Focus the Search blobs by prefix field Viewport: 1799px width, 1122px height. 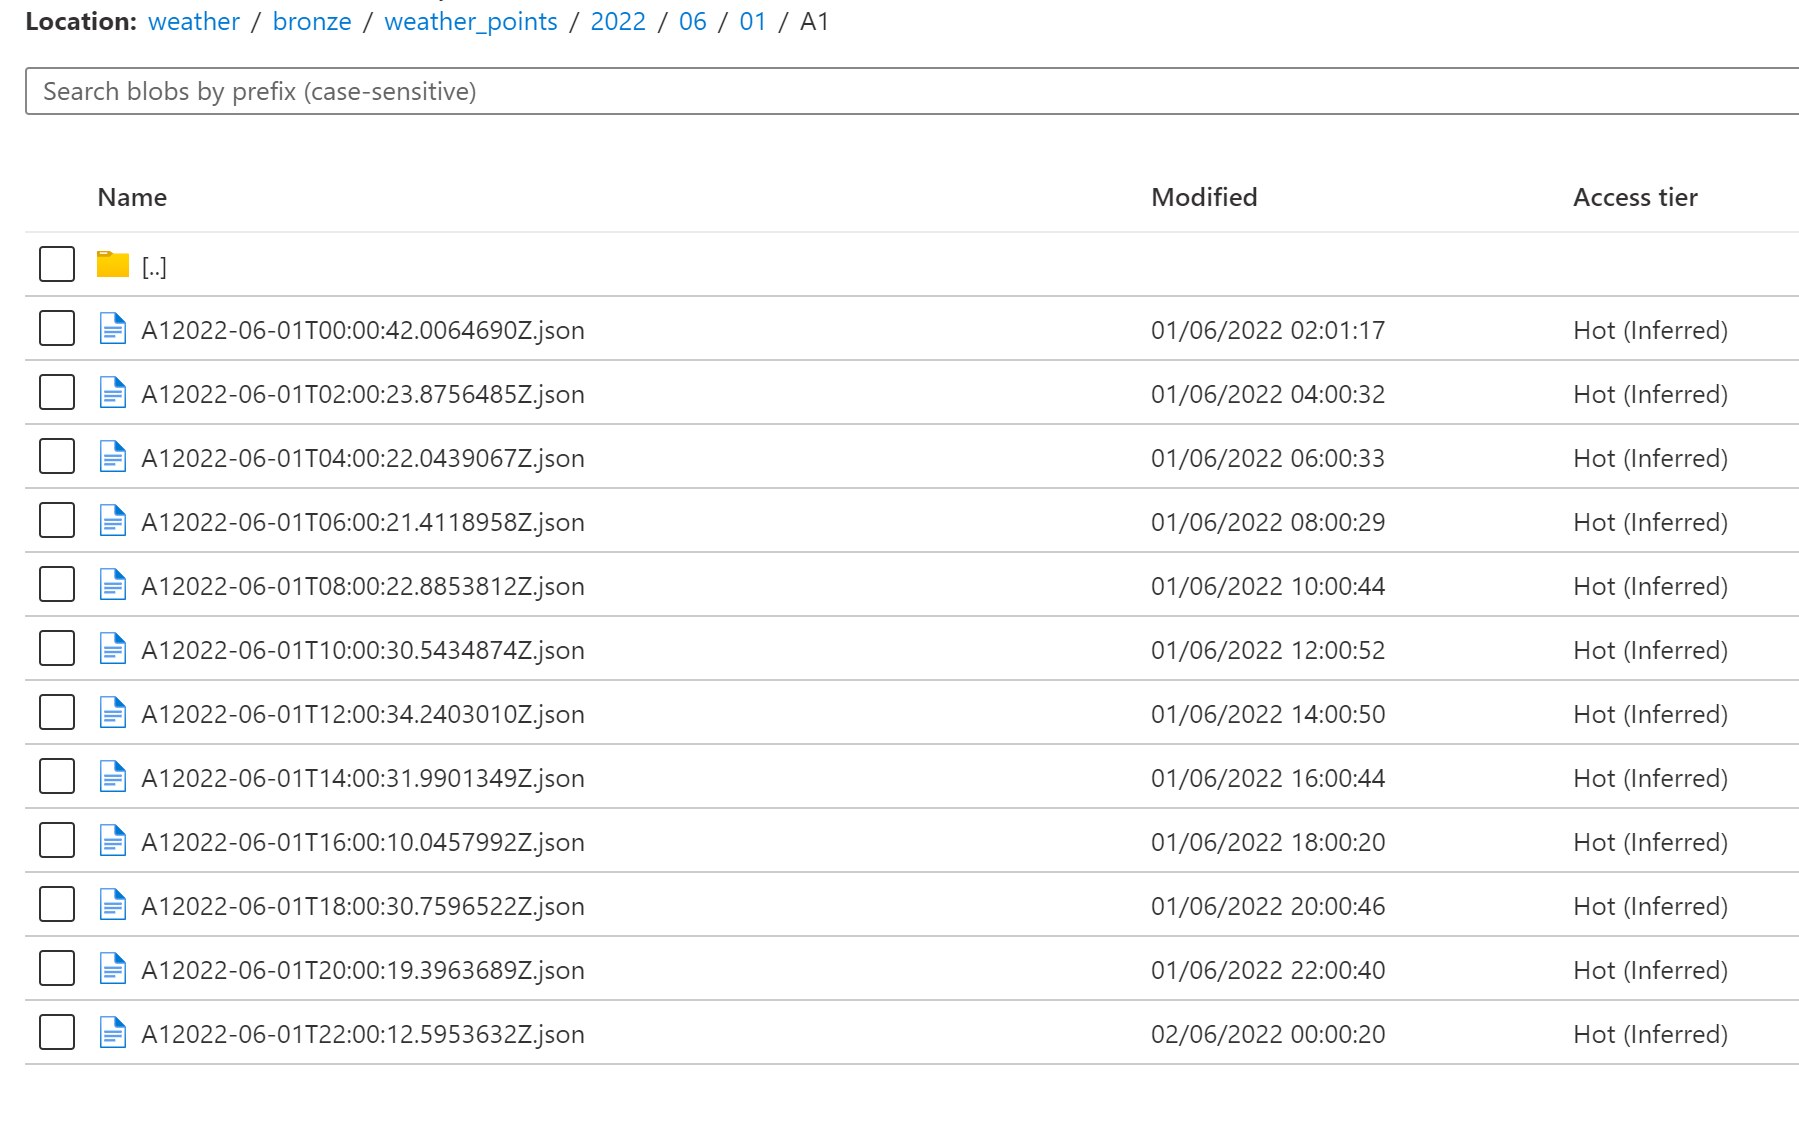(900, 92)
